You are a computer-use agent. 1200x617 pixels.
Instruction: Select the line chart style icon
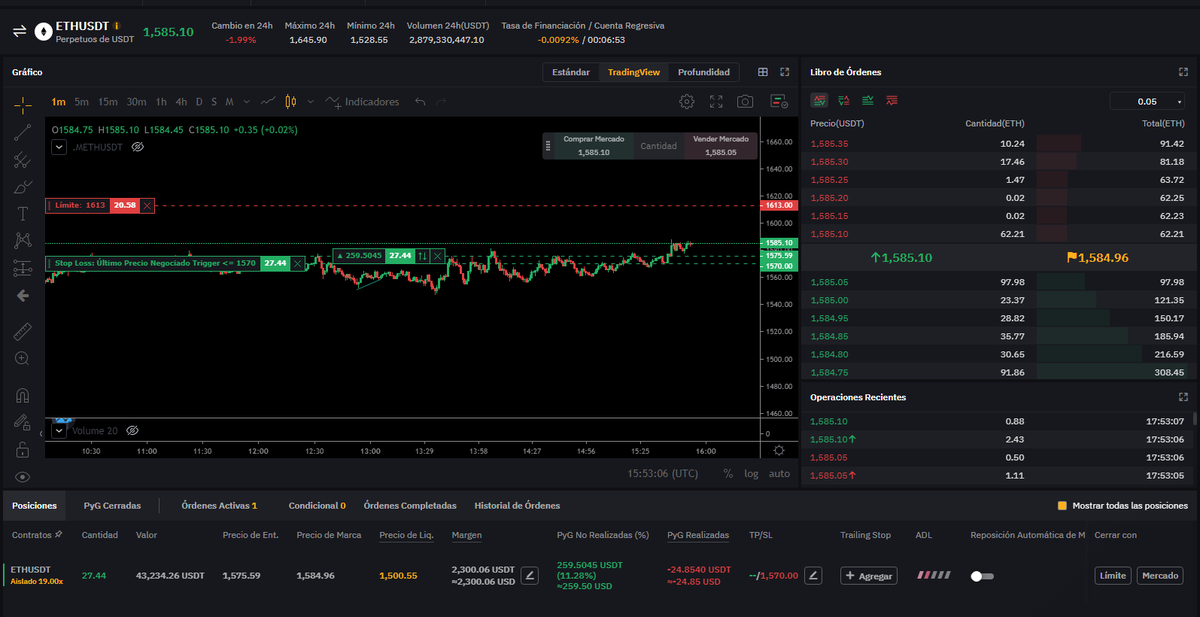point(268,102)
